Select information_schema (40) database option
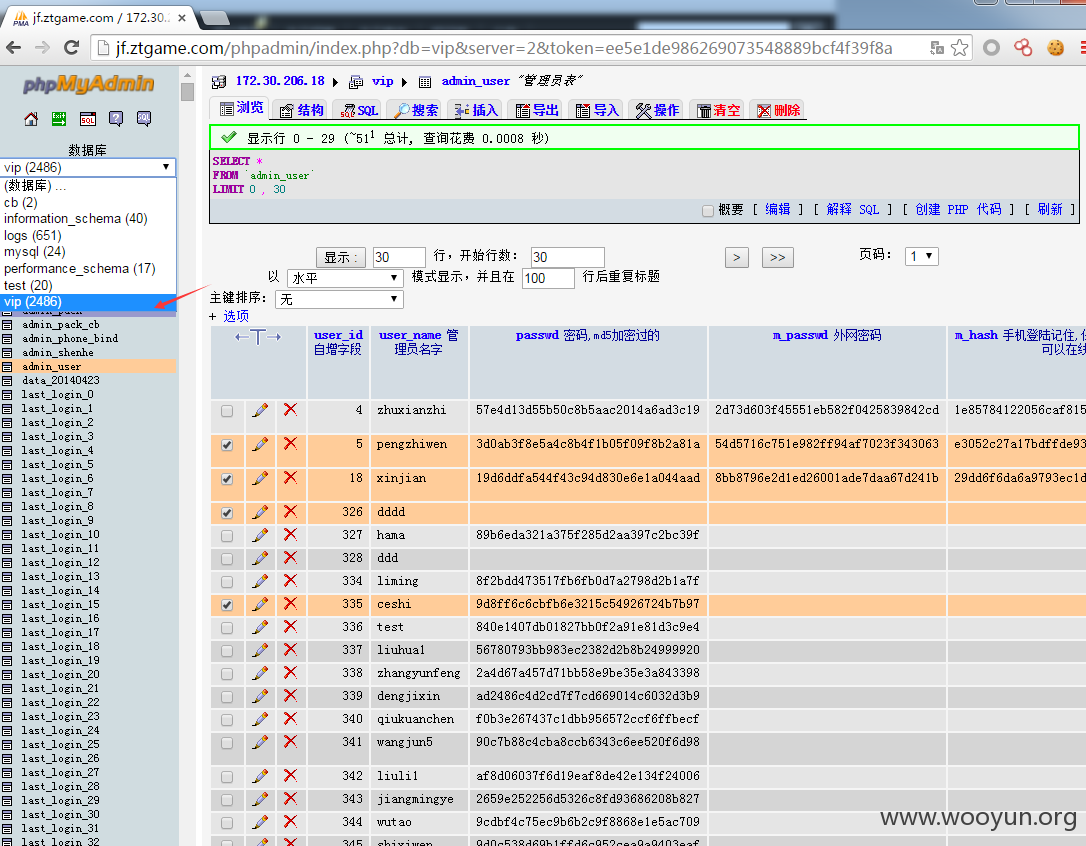The image size is (1086, 846). tap(75, 218)
